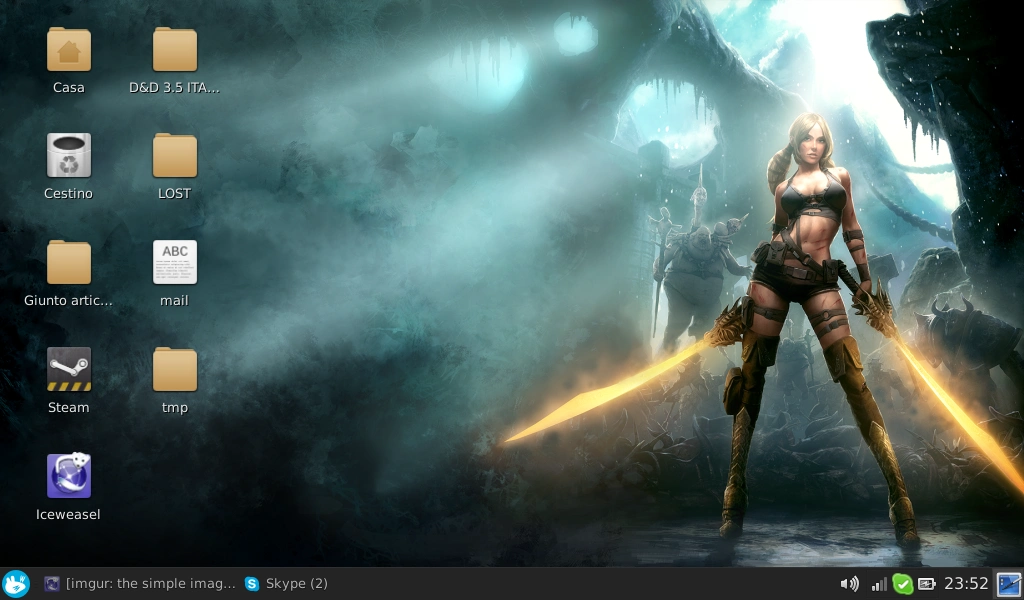The image size is (1024, 600).
Task: Click the show desktop button in panel
Action: tap(1008, 584)
